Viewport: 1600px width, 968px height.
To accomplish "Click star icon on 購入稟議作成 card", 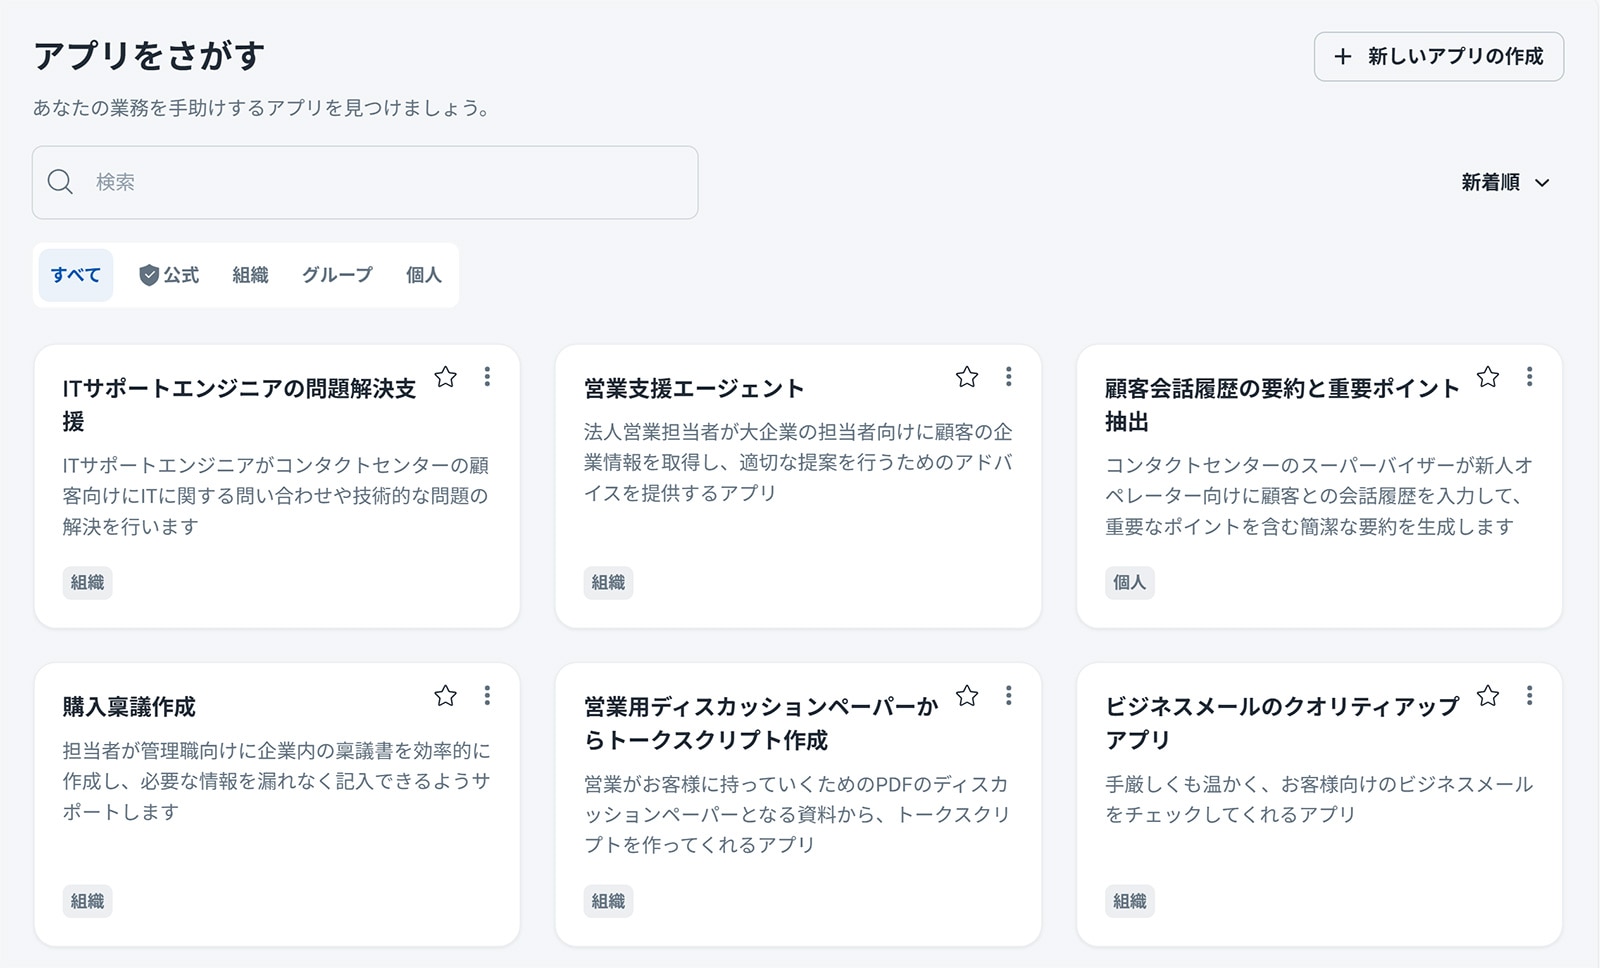I will tap(445, 696).
